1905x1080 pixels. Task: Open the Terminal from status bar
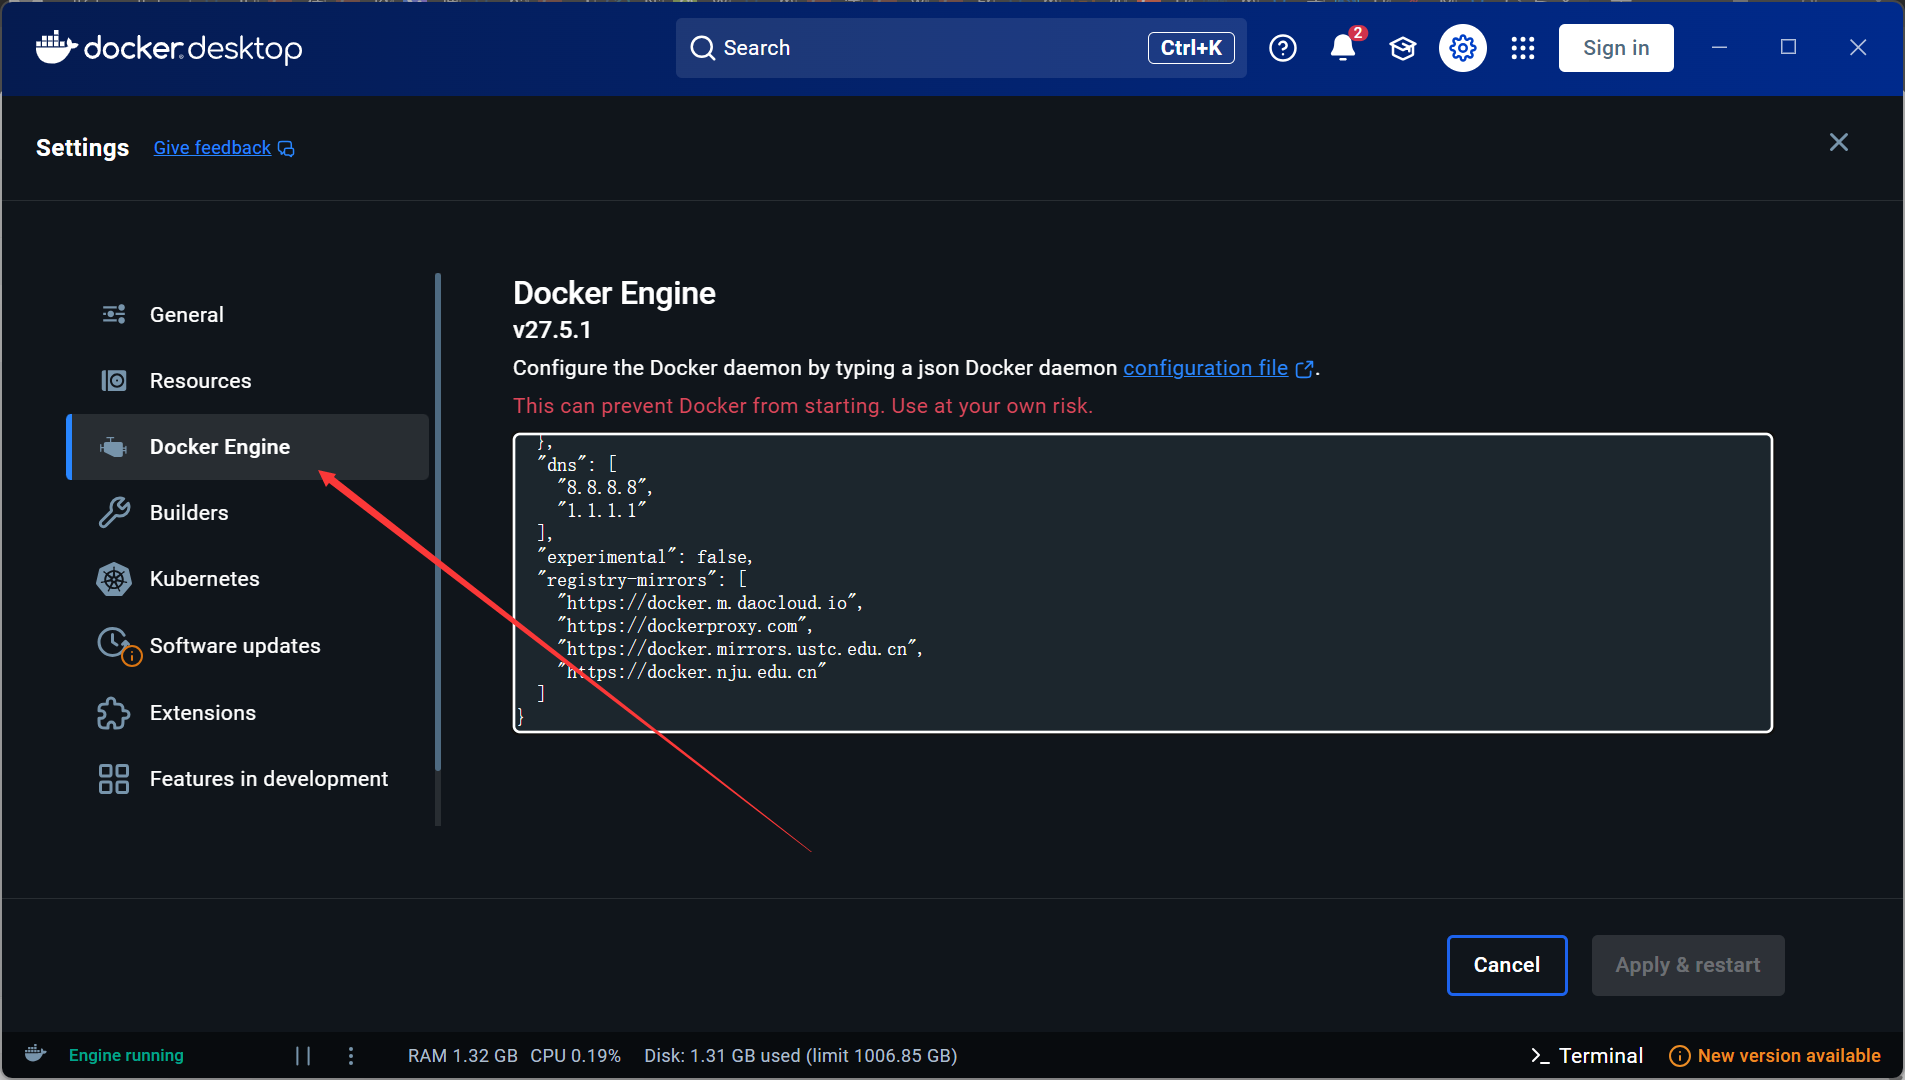click(1587, 1056)
